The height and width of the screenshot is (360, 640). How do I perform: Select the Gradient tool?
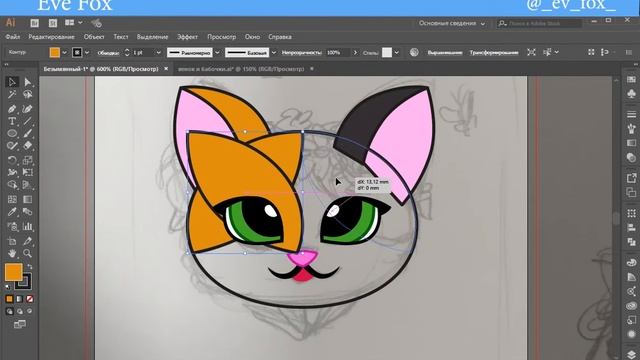[x=27, y=199]
